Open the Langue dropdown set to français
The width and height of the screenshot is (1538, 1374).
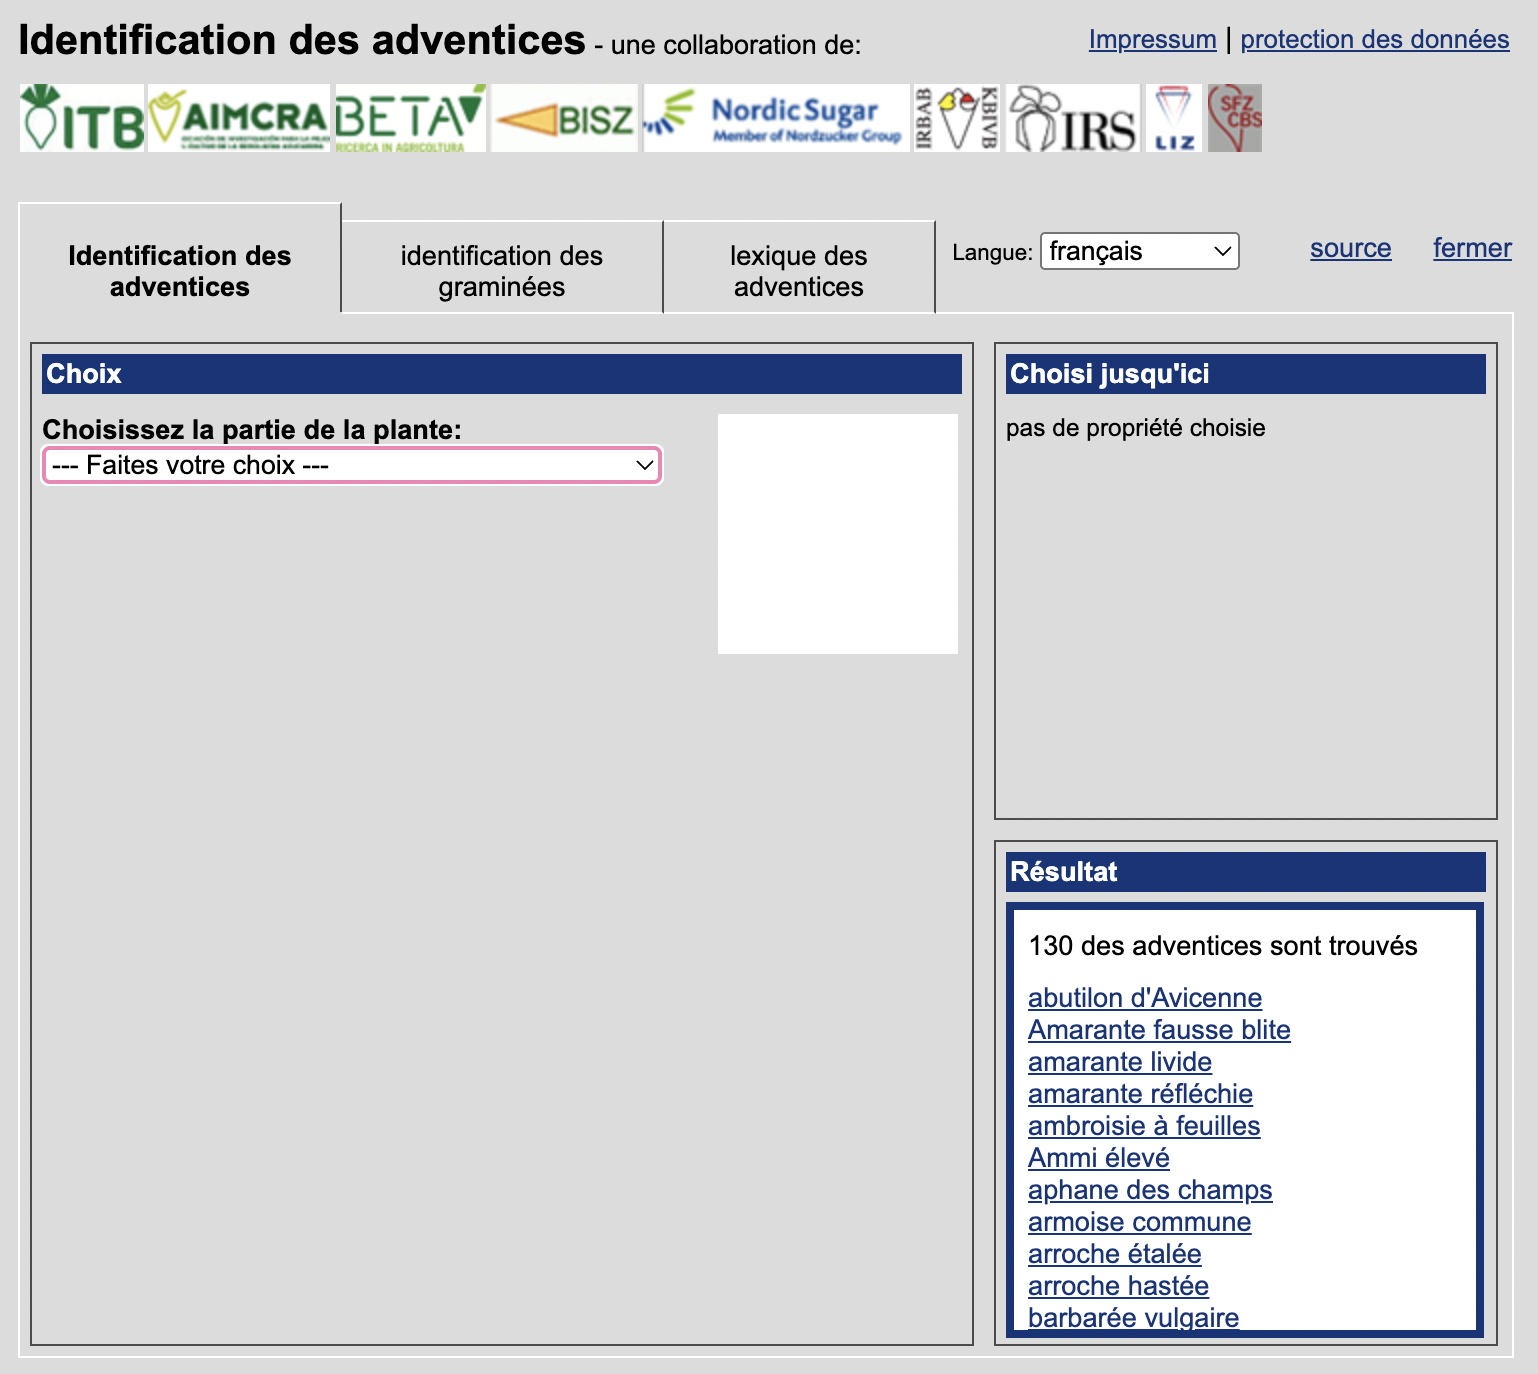pos(1139,251)
